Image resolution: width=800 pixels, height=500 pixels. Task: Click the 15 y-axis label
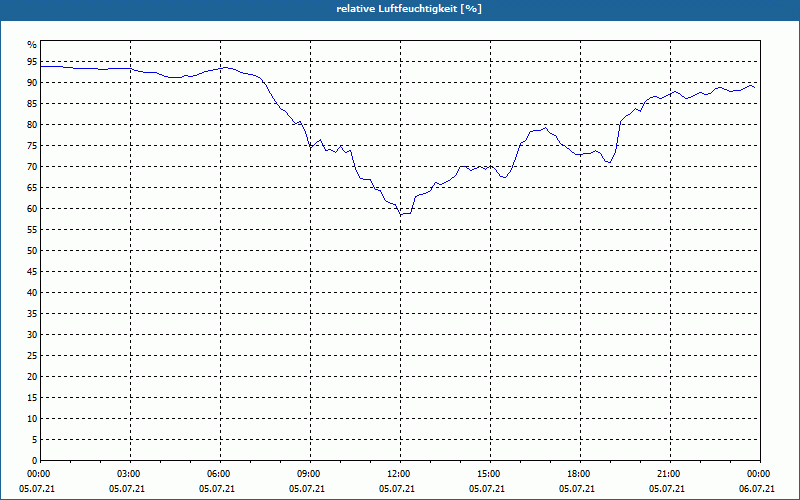(x=32, y=398)
